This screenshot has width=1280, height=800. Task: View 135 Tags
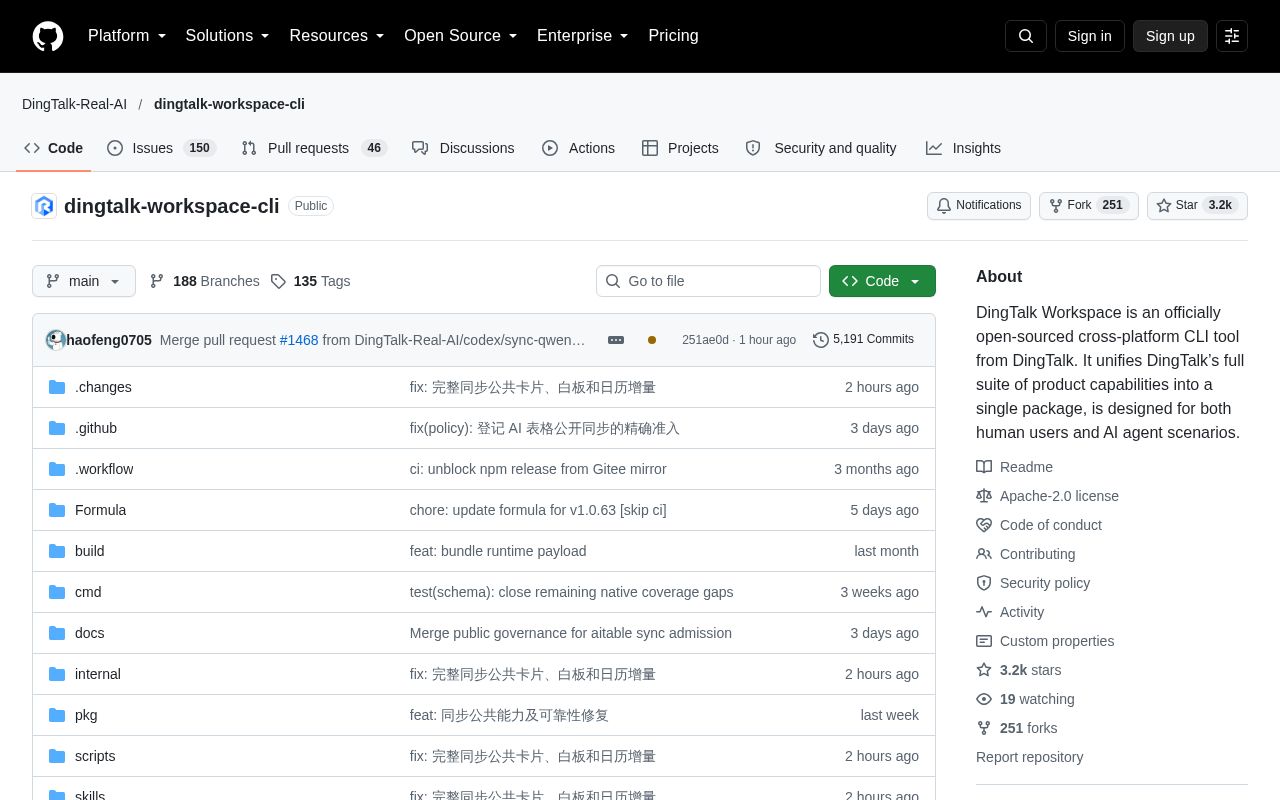pos(311,281)
